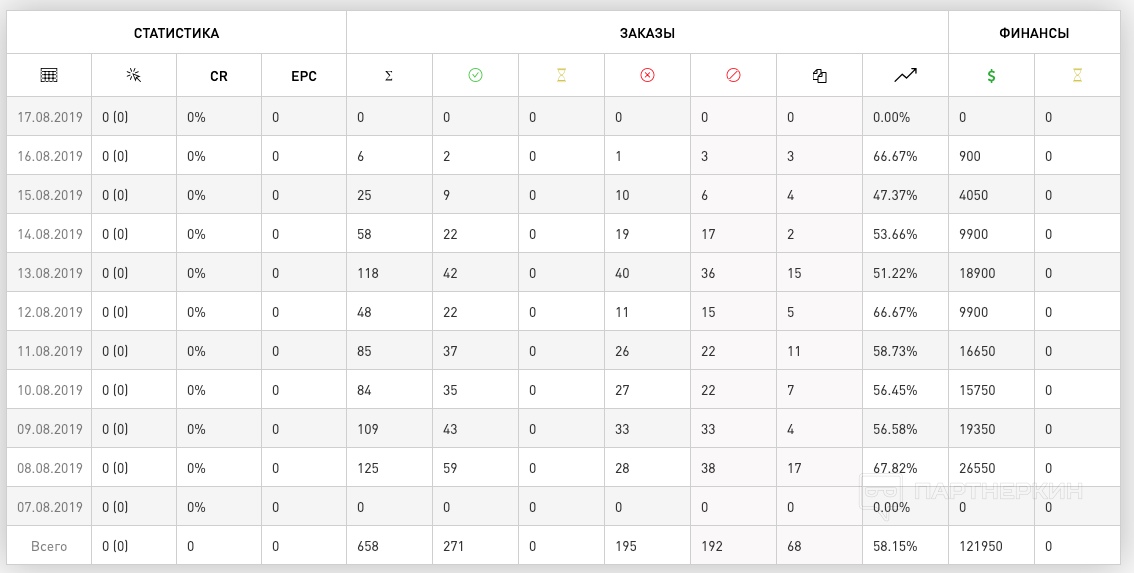The height and width of the screenshot is (573, 1134).
Task: Click the duplicate orders copy icon
Action: pyautogui.click(x=819, y=75)
